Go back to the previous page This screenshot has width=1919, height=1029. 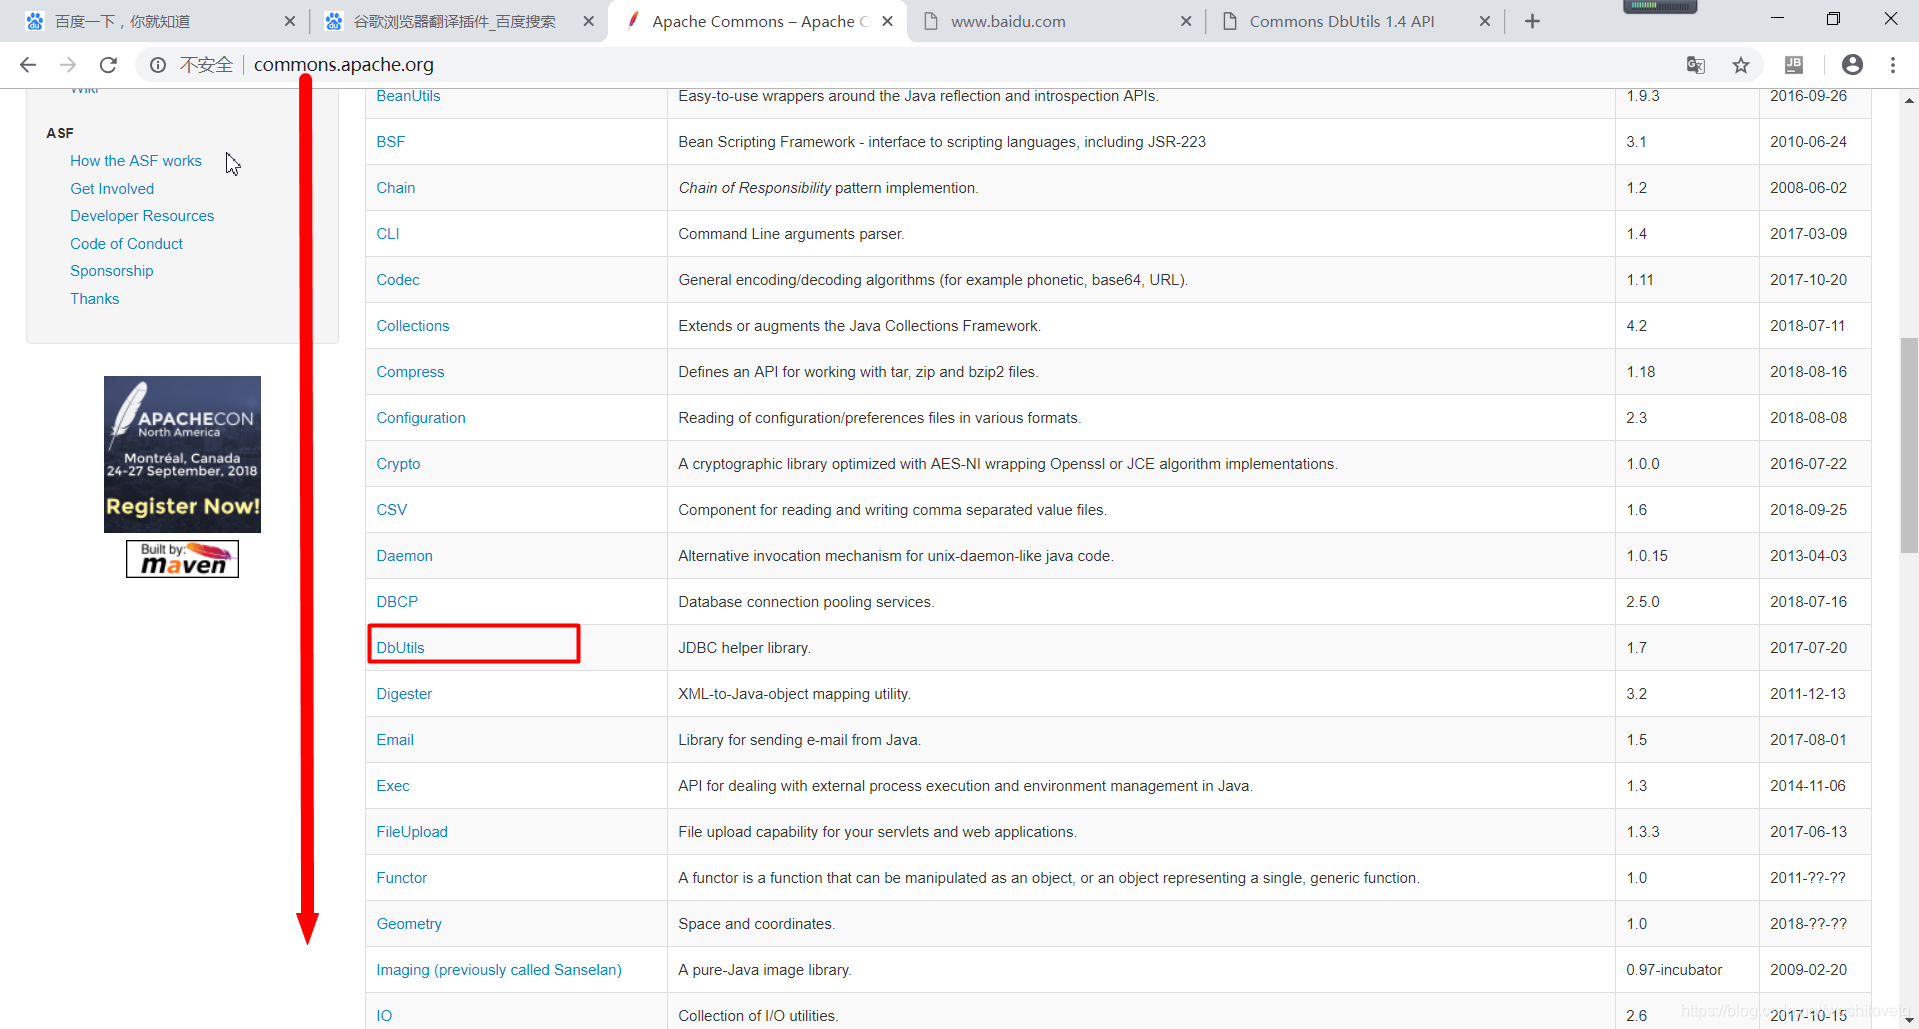tap(28, 65)
